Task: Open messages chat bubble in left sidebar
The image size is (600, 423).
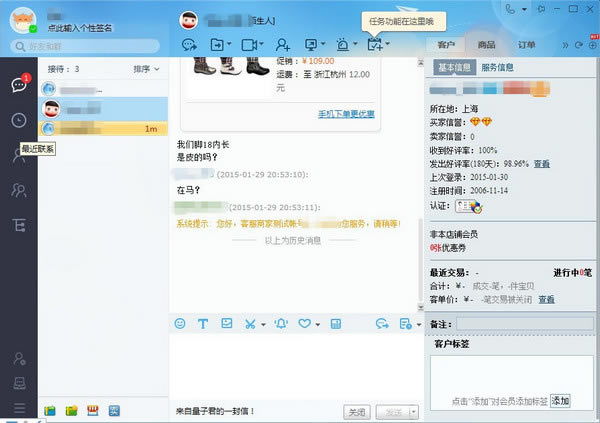Action: [18, 85]
